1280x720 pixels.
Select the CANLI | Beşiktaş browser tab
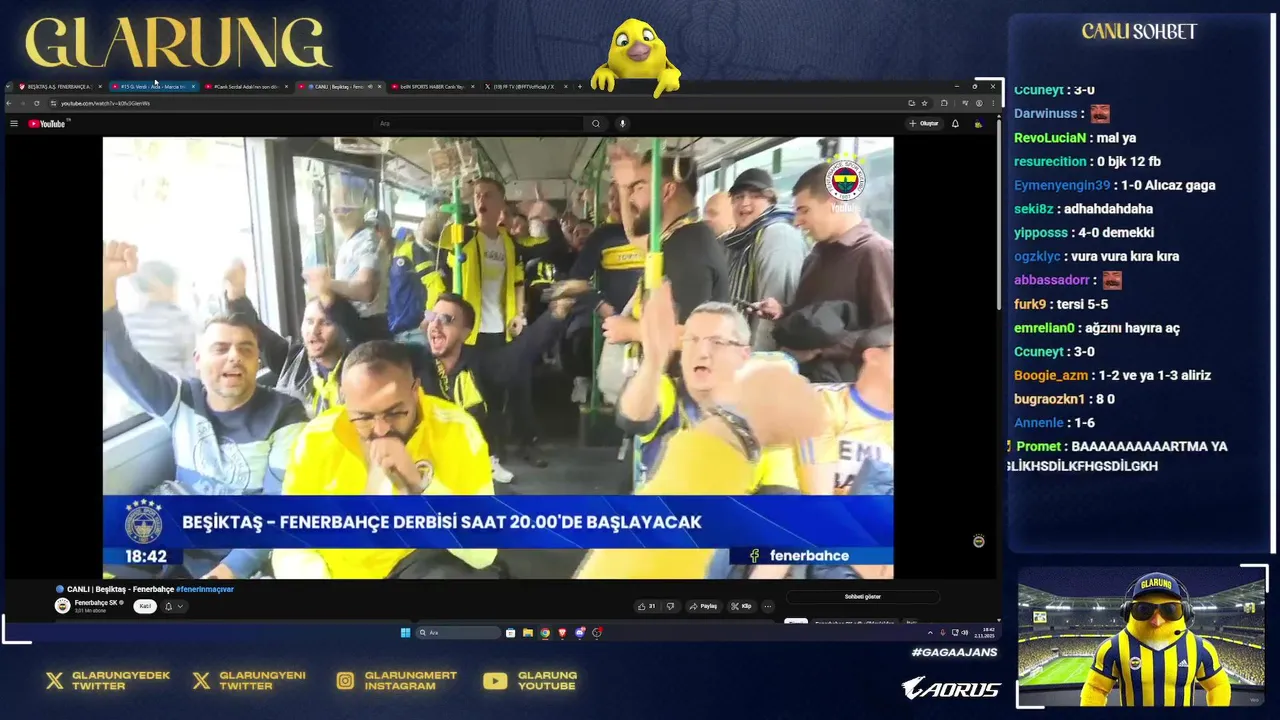click(x=341, y=87)
